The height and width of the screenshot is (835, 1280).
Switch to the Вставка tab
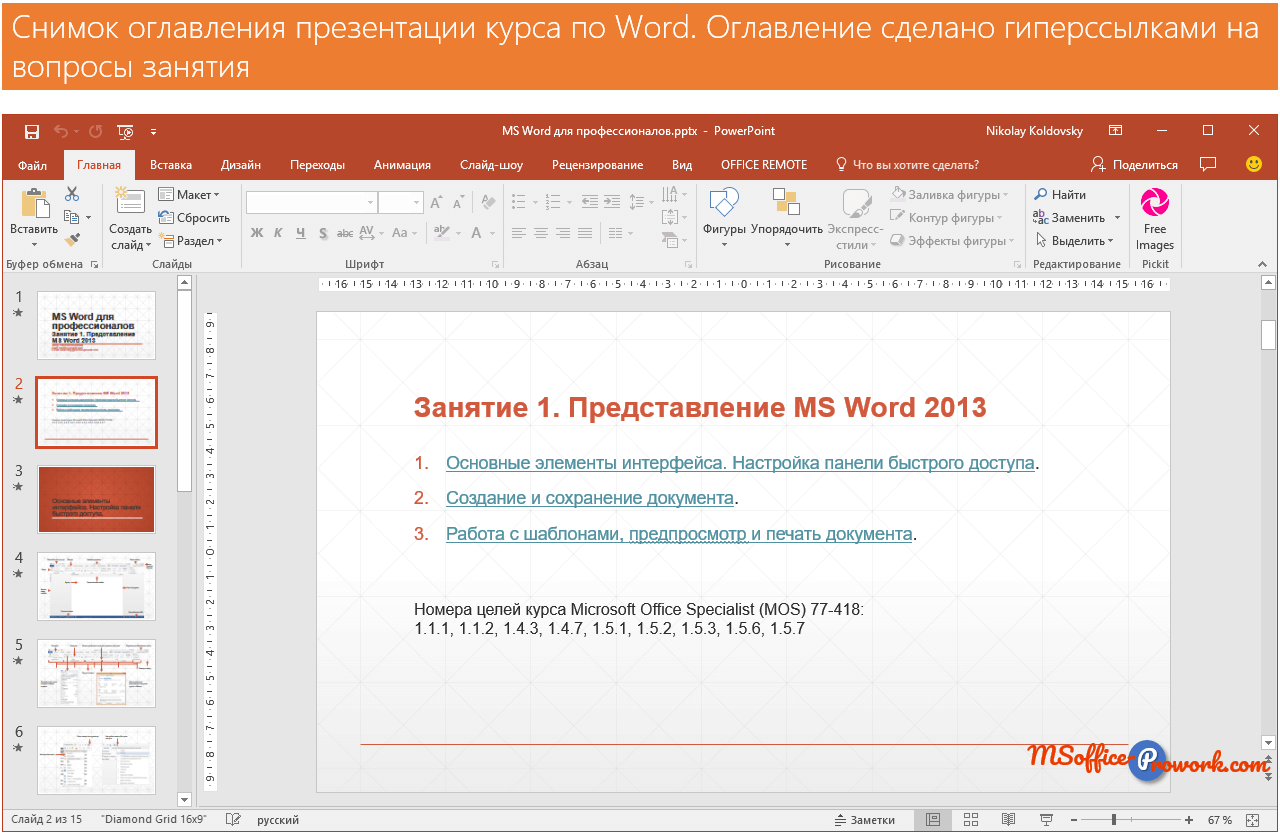[171, 164]
